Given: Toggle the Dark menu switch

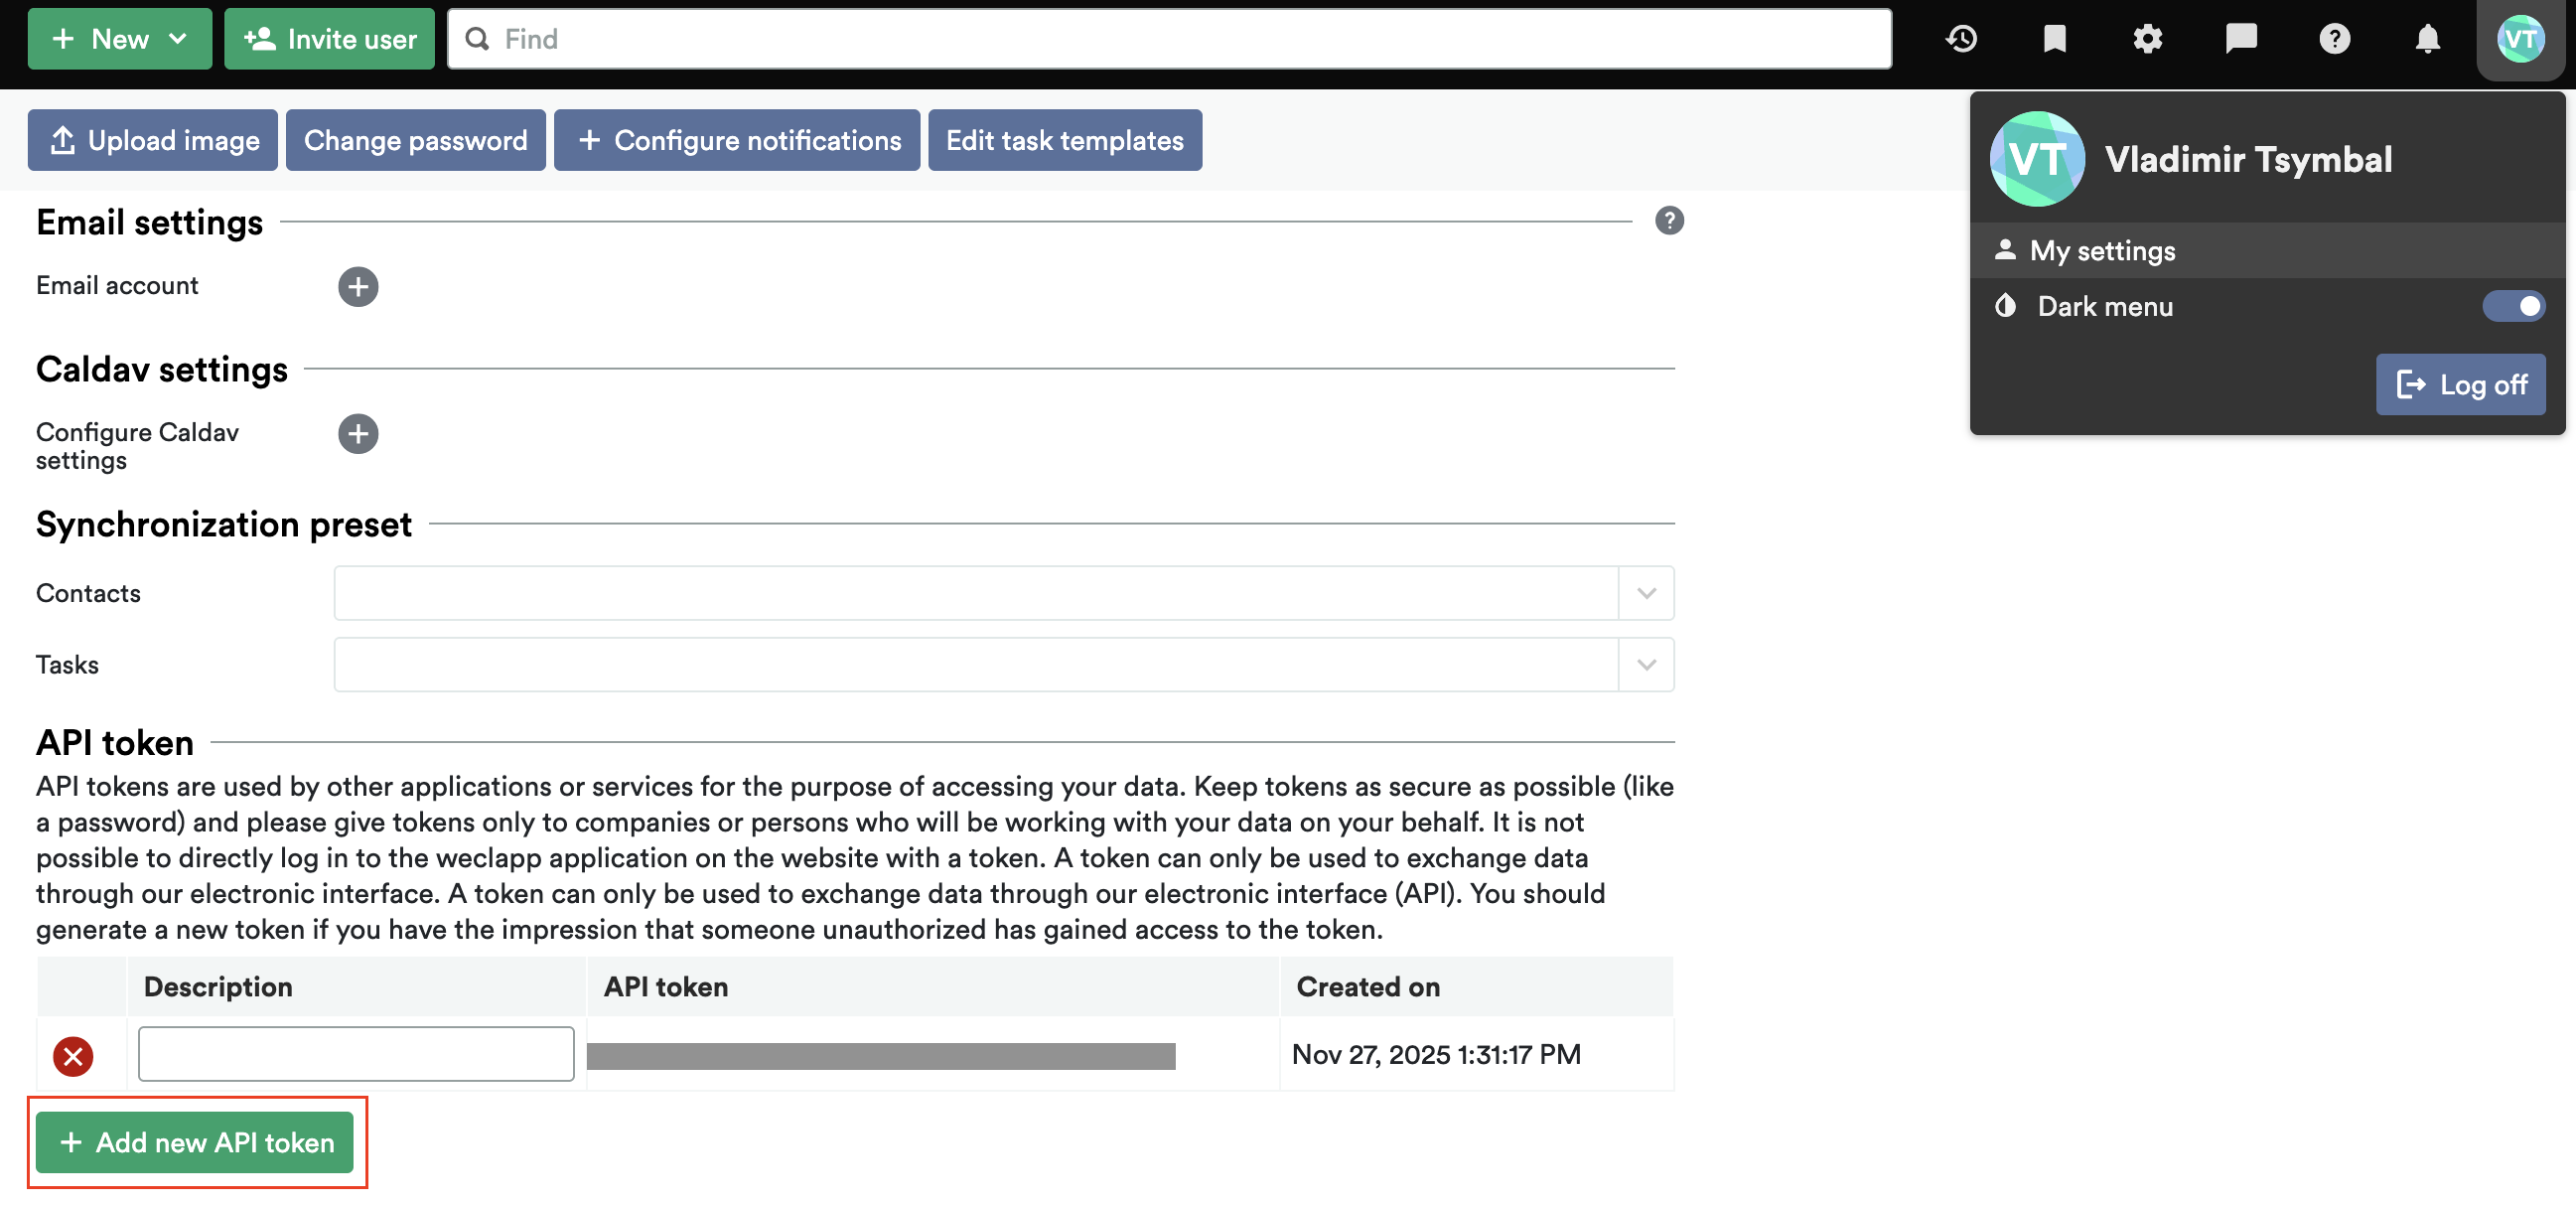Looking at the screenshot, I should (x=2514, y=306).
